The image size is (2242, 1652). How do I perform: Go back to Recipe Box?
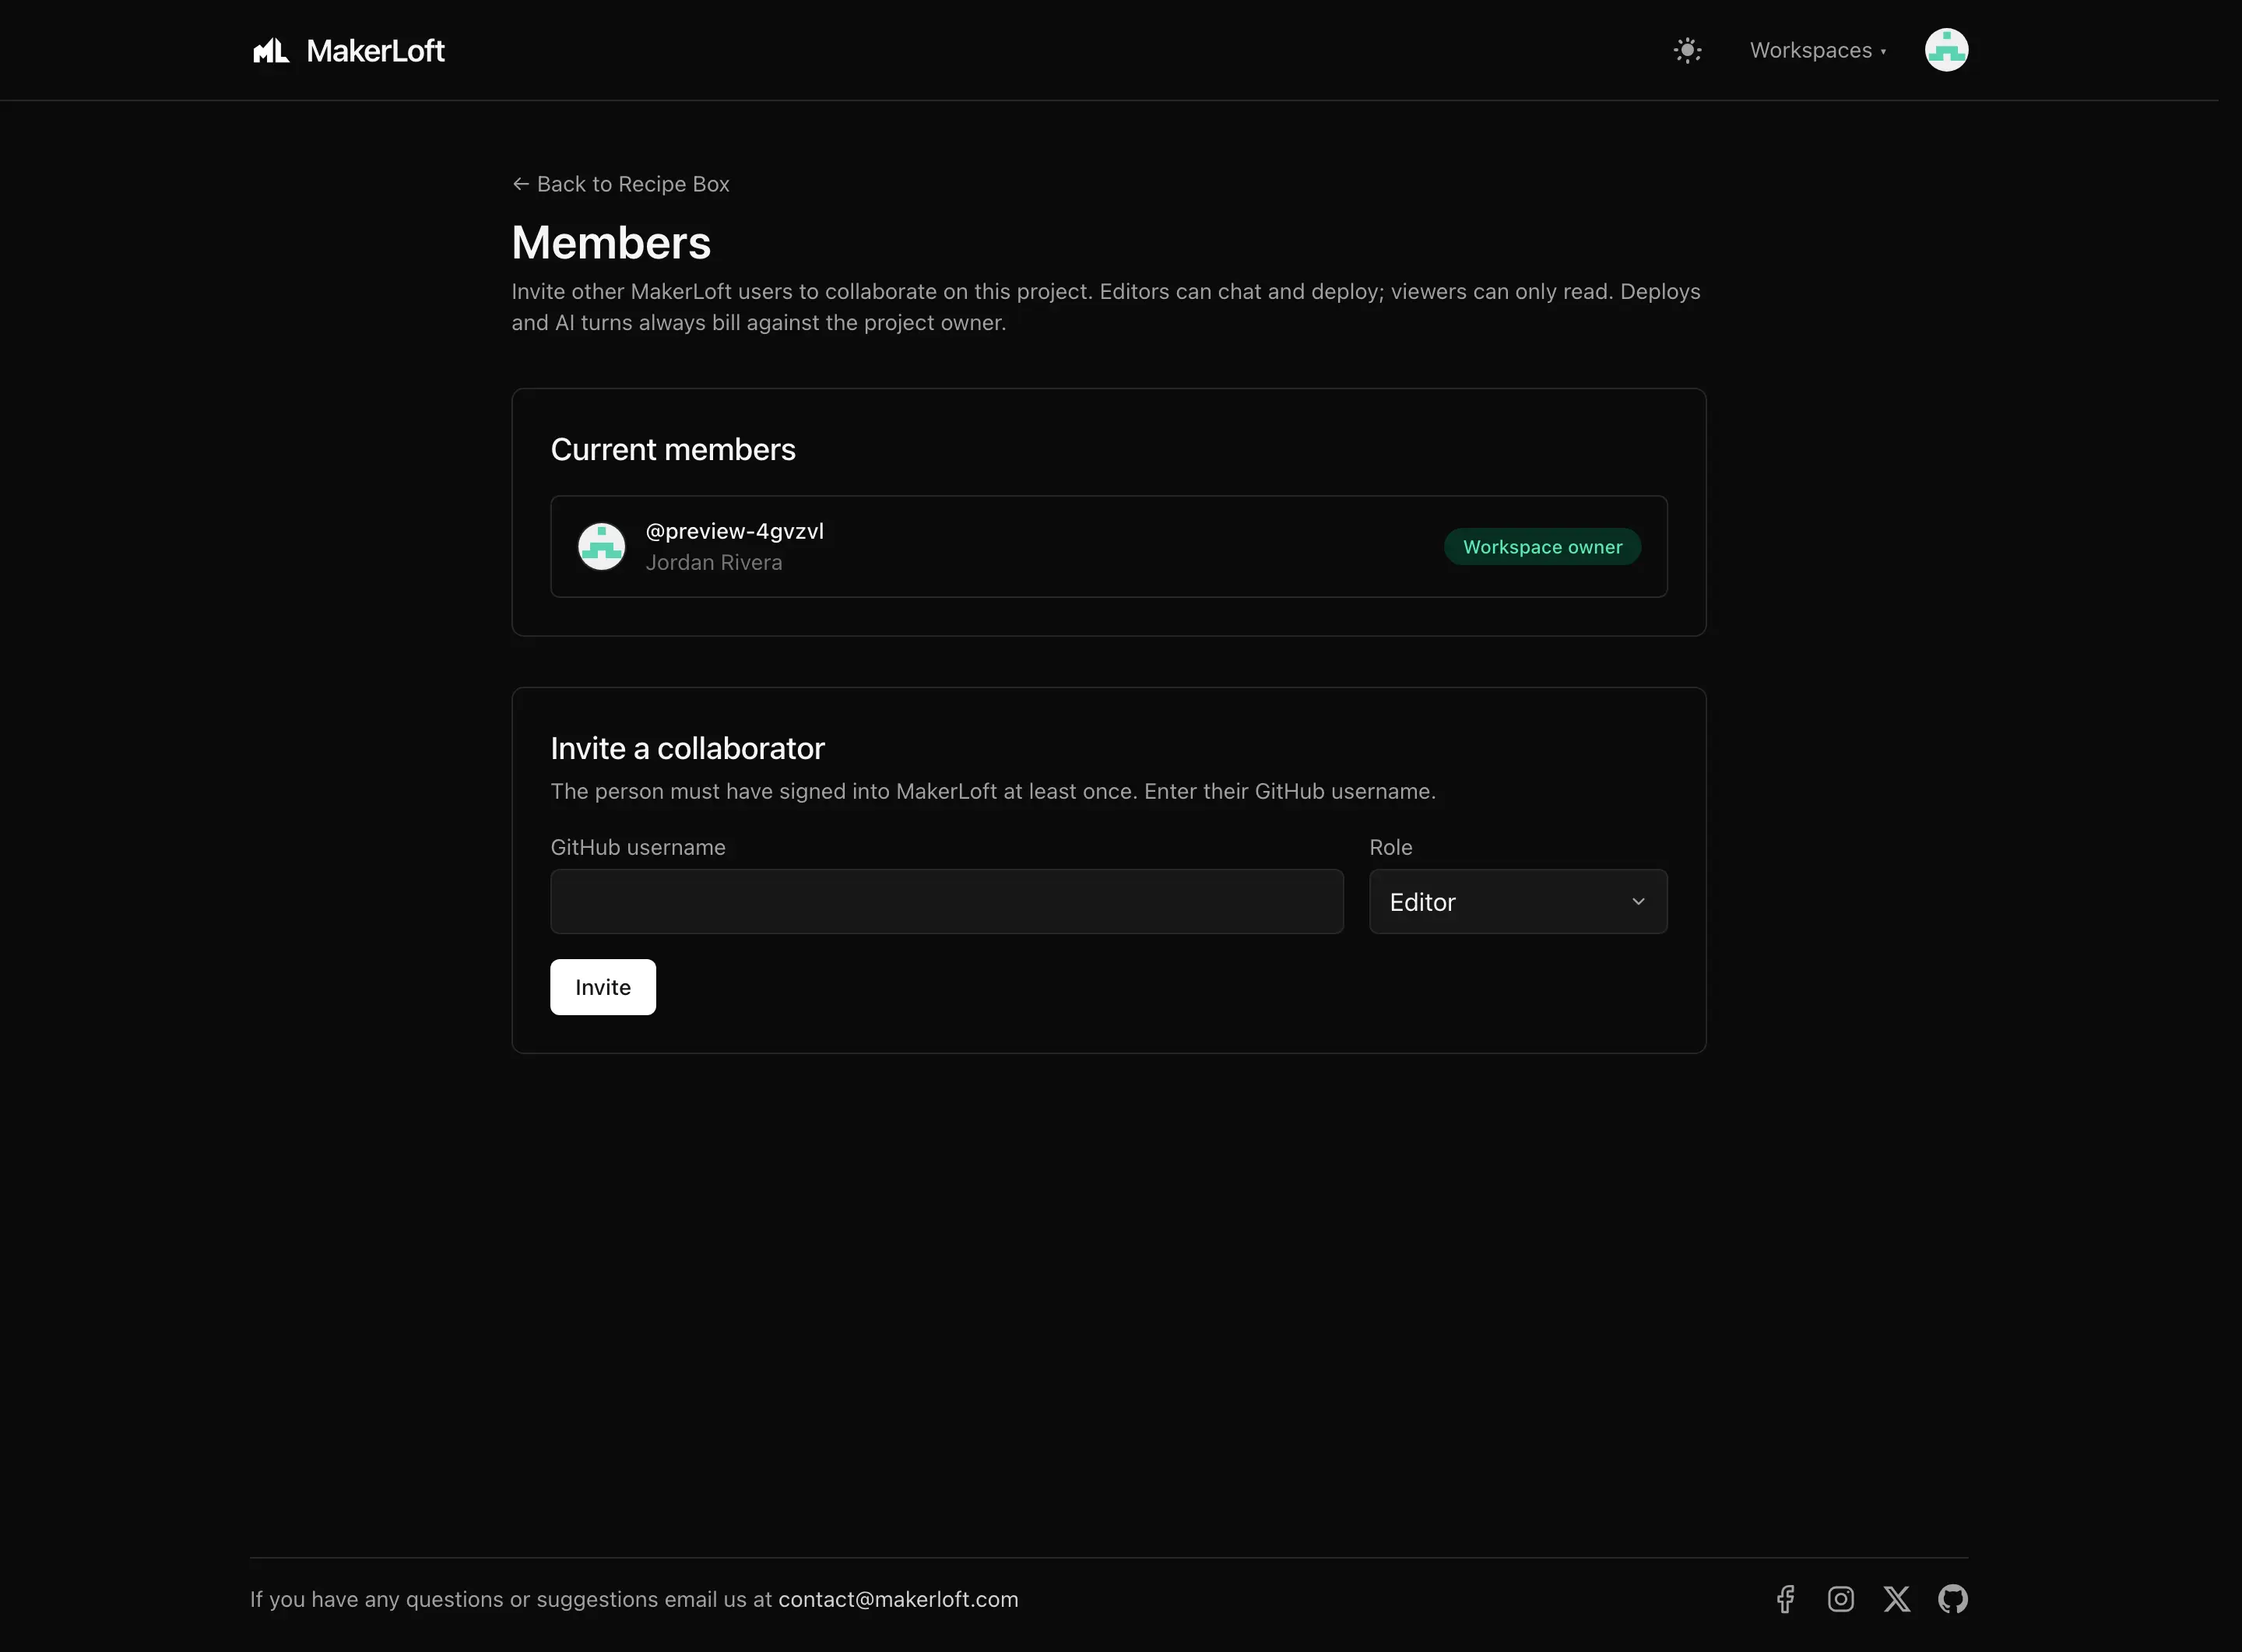tap(621, 184)
